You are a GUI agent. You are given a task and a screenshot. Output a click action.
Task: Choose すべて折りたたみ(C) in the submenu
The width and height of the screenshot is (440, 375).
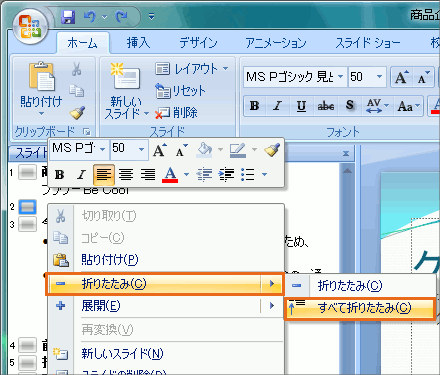click(x=361, y=308)
